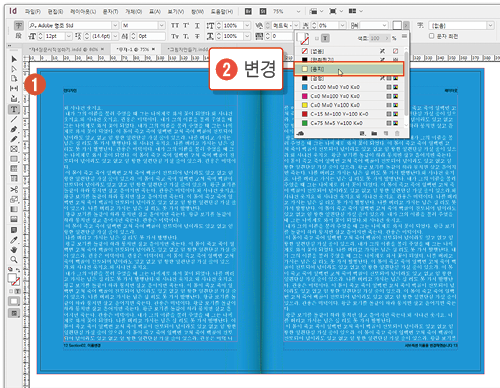
Task: Open the 레이아웃(L) menu
Action: (x=83, y=12)
